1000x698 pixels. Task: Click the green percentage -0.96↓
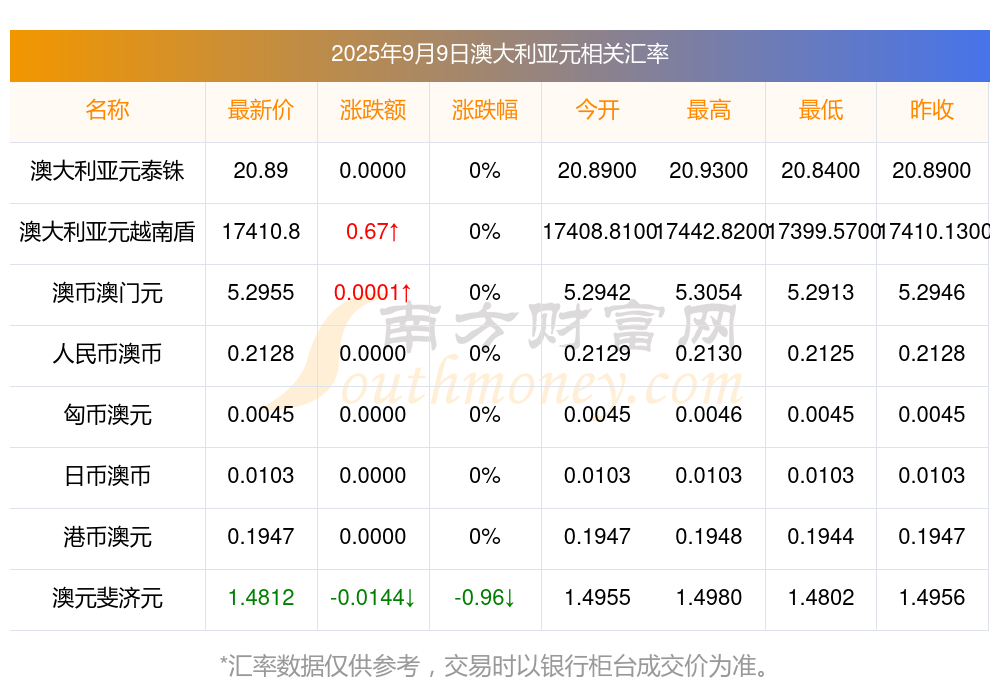click(485, 597)
